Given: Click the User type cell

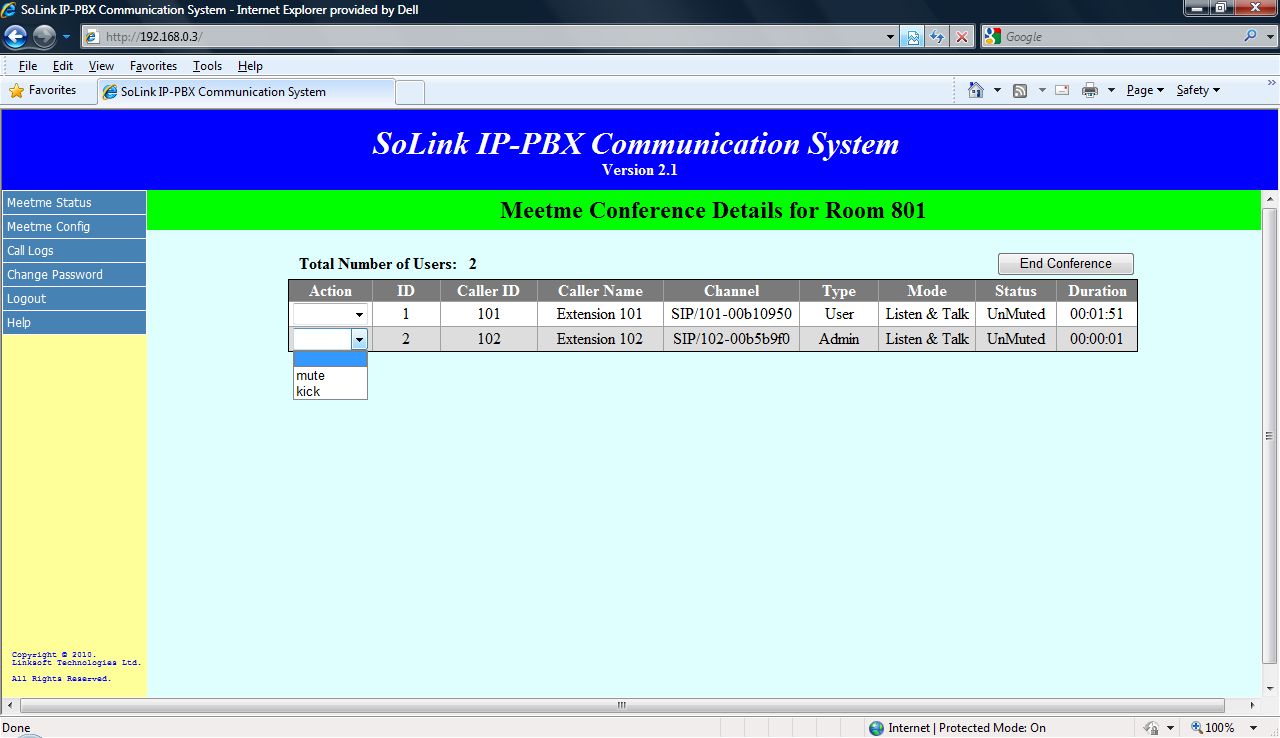Looking at the screenshot, I should 839,314.
